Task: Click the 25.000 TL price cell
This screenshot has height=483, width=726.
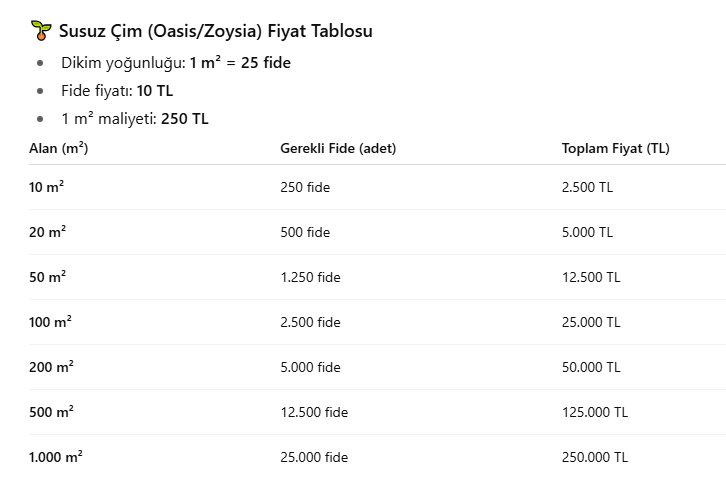Action: point(591,322)
